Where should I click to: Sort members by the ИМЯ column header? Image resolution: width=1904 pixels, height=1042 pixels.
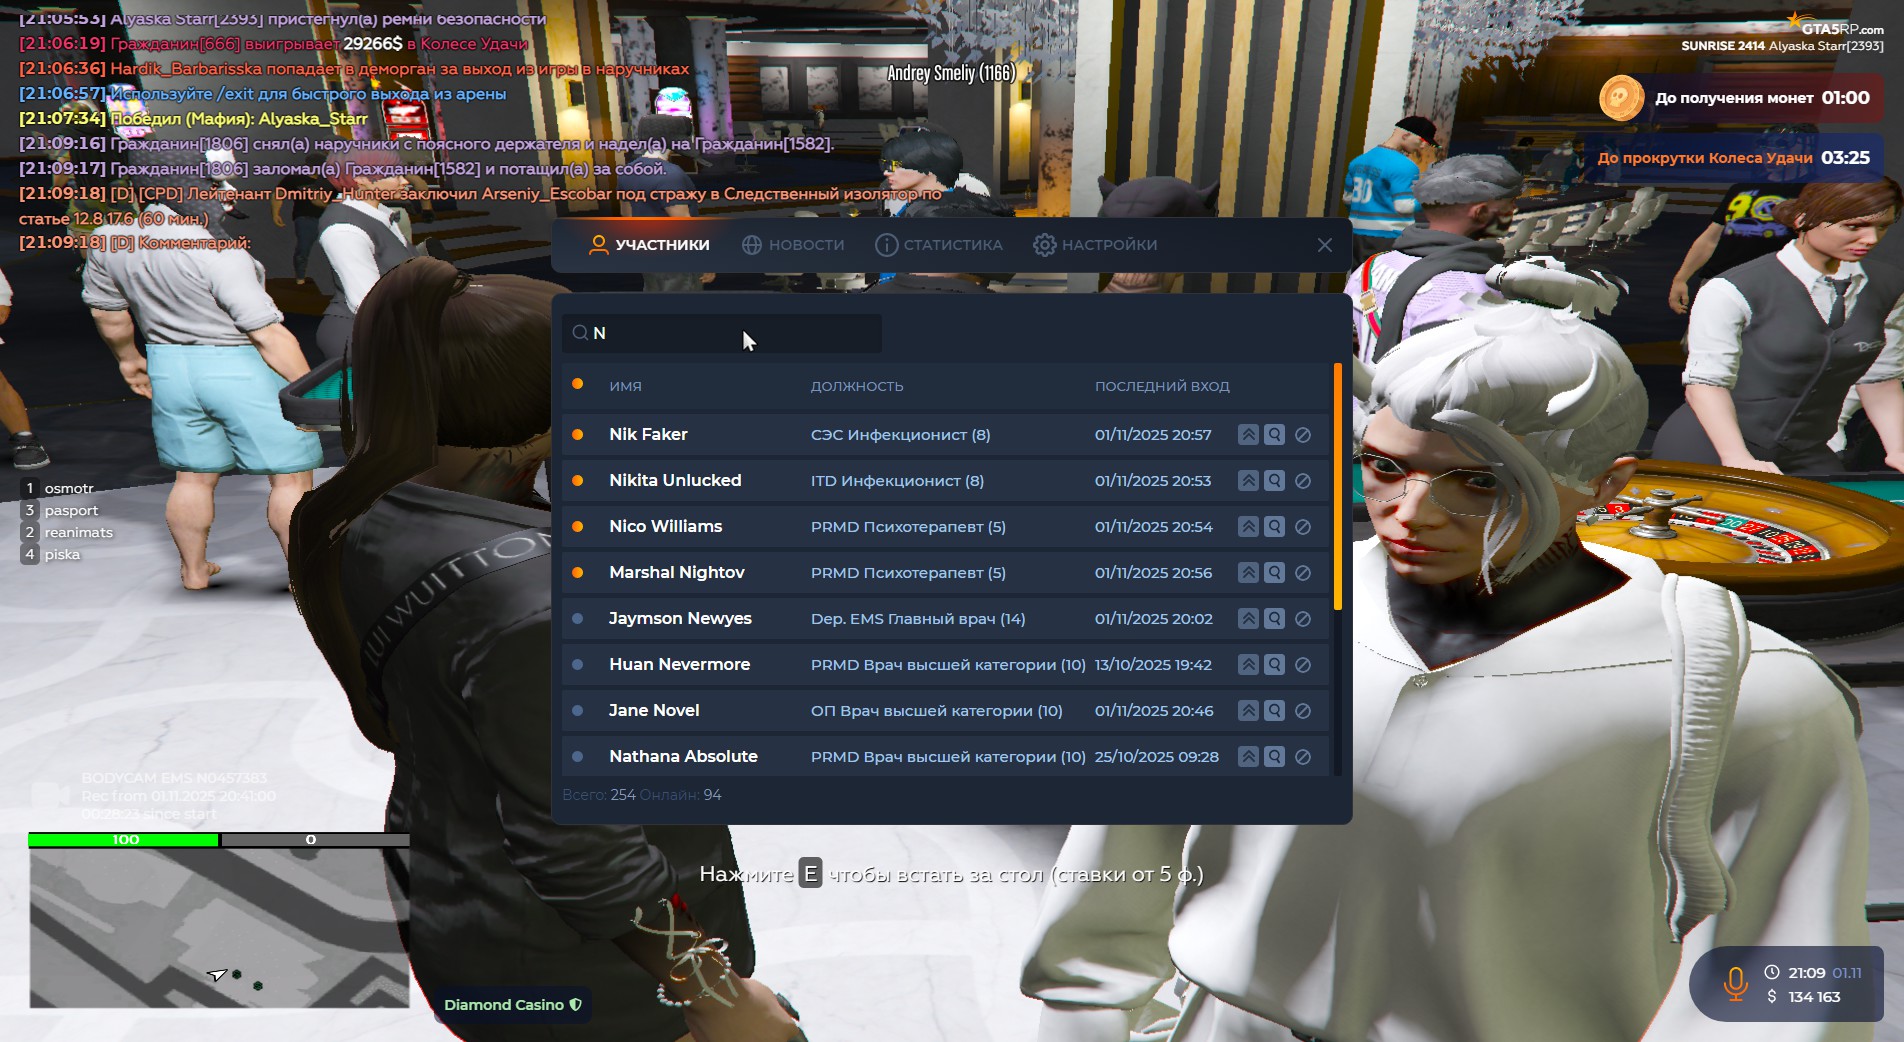[625, 386]
